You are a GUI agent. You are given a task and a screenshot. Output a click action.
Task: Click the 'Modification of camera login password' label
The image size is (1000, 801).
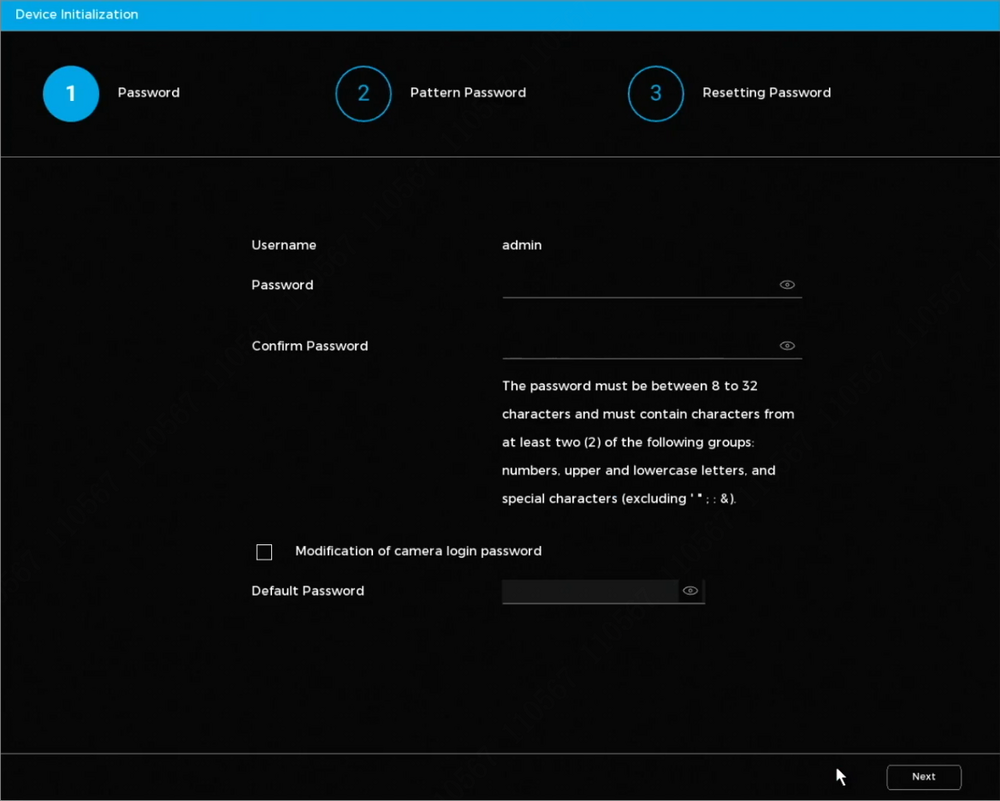pos(418,551)
